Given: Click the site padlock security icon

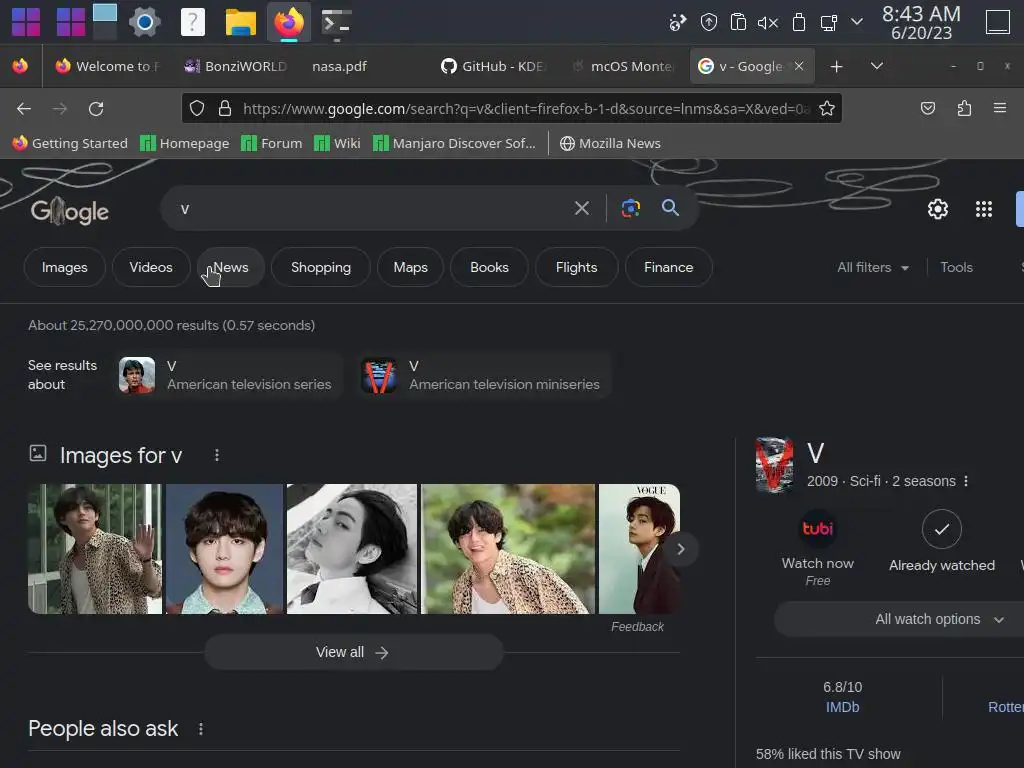Looking at the screenshot, I should click(x=225, y=108).
